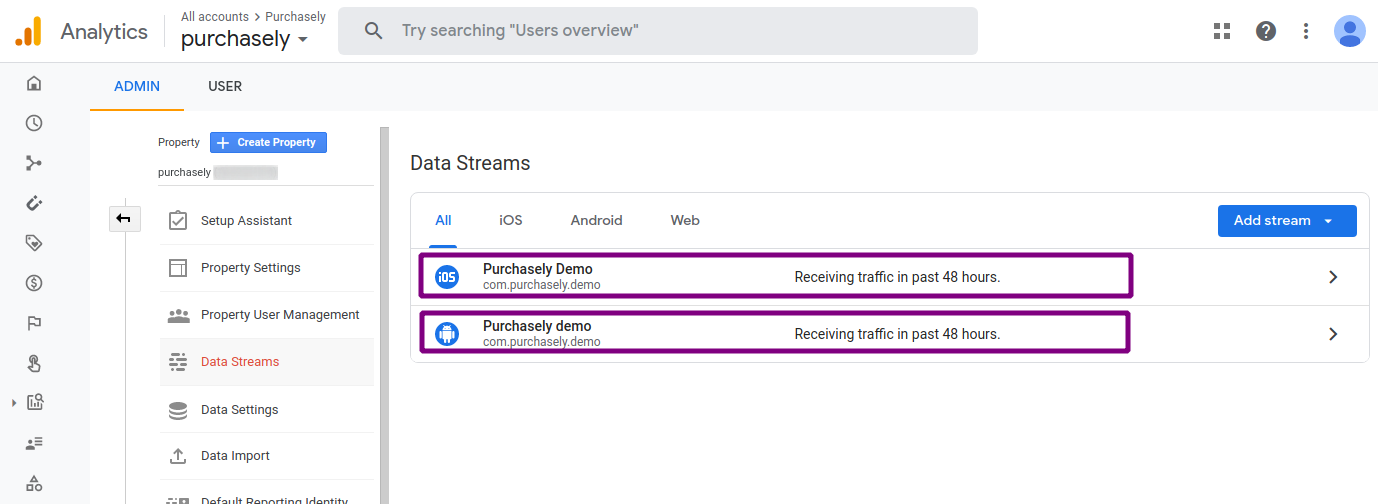Open the three-dot more options menu
The width and height of the screenshot is (1378, 504).
click(1306, 31)
